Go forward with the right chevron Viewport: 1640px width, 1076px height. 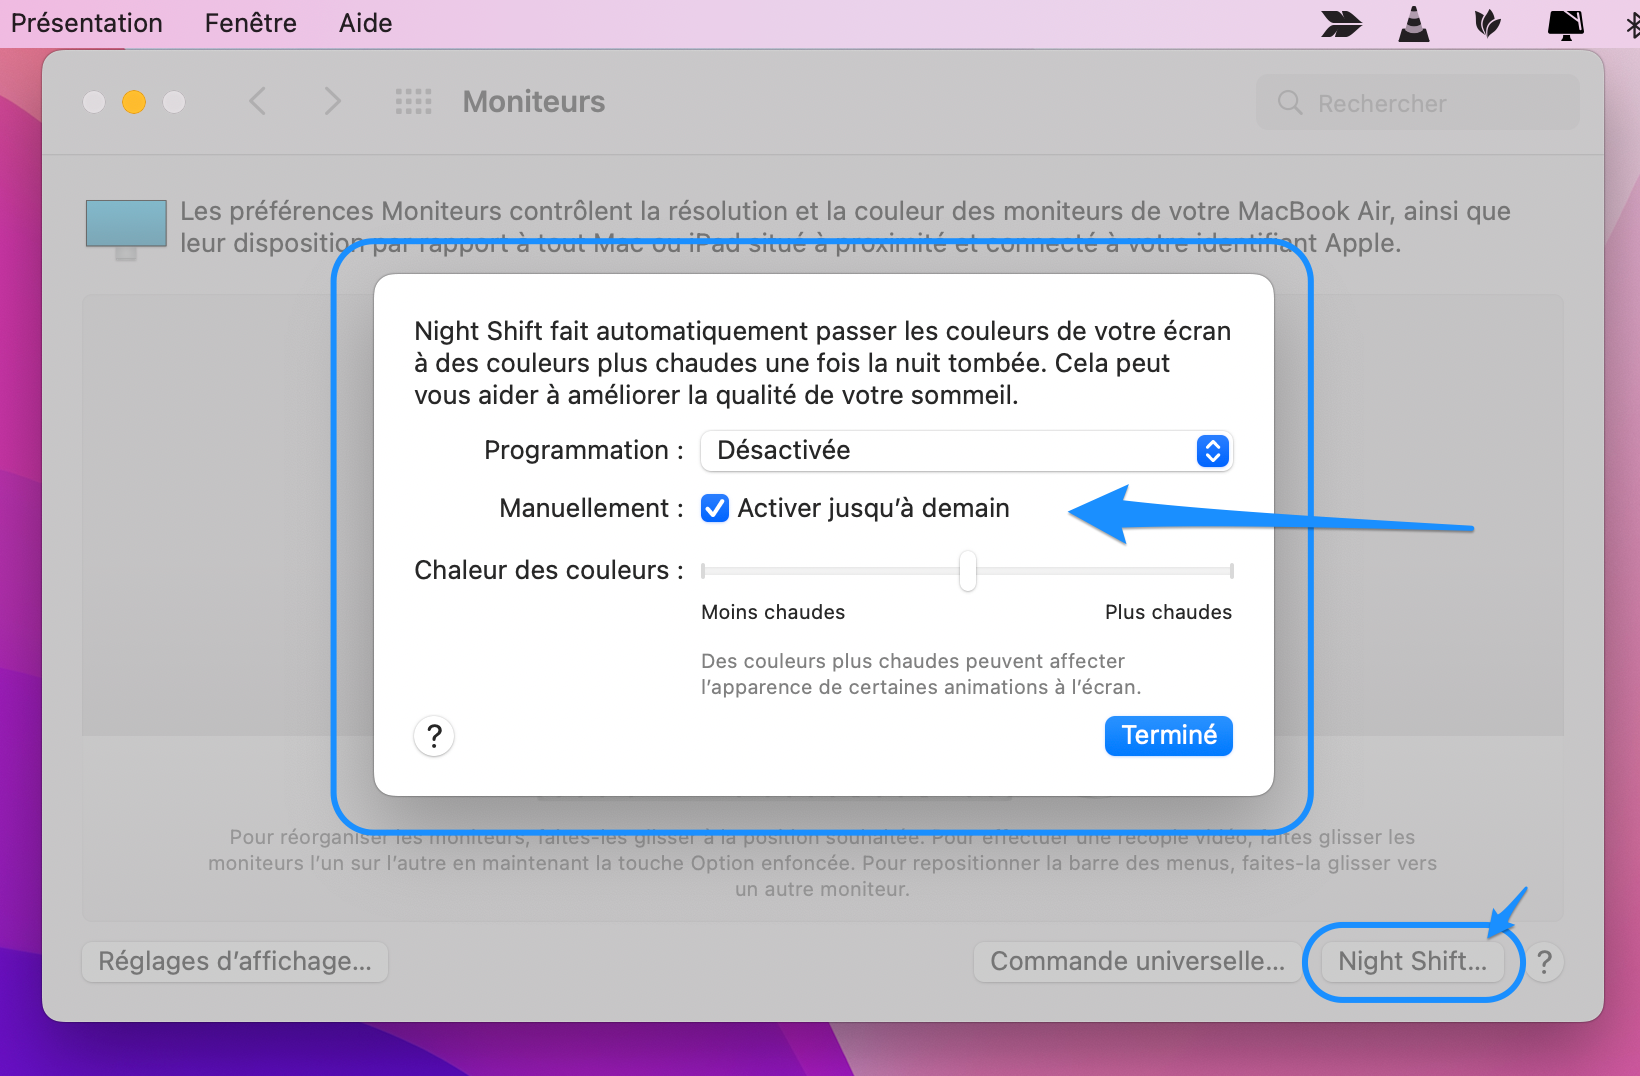[x=333, y=101]
